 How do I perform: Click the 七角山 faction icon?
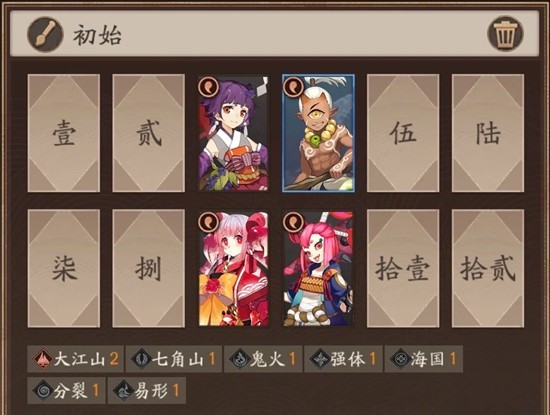pyautogui.click(x=141, y=359)
